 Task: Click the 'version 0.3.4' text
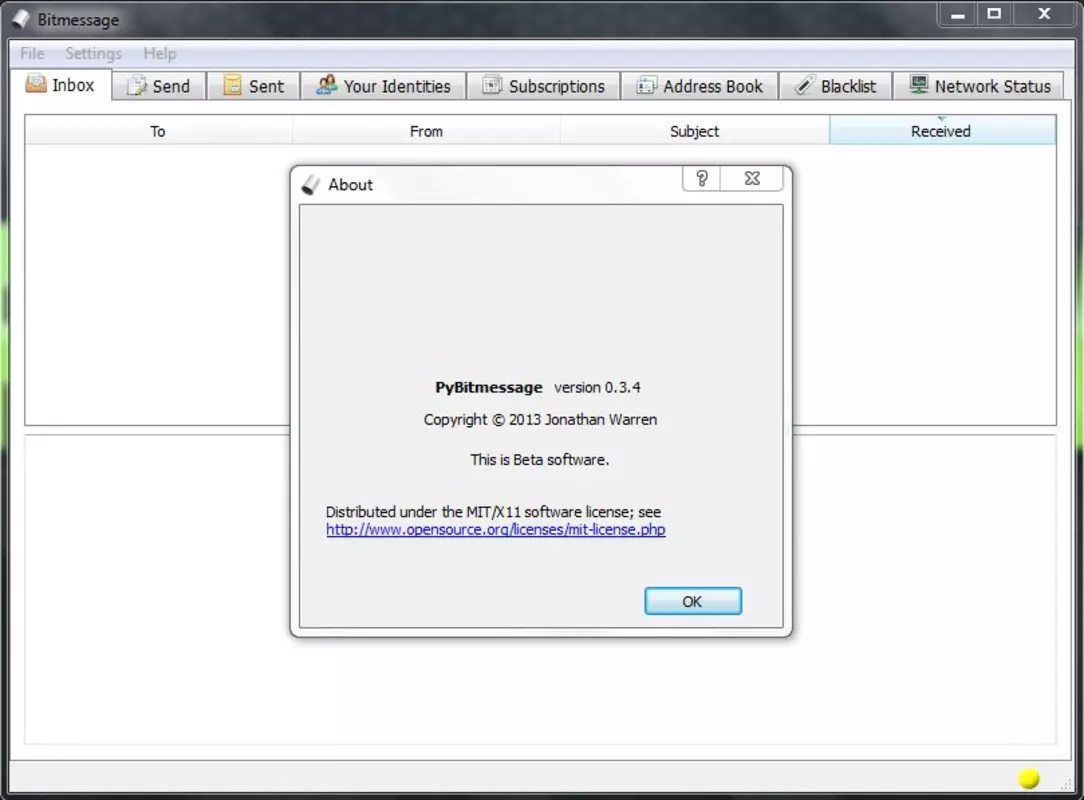click(597, 387)
